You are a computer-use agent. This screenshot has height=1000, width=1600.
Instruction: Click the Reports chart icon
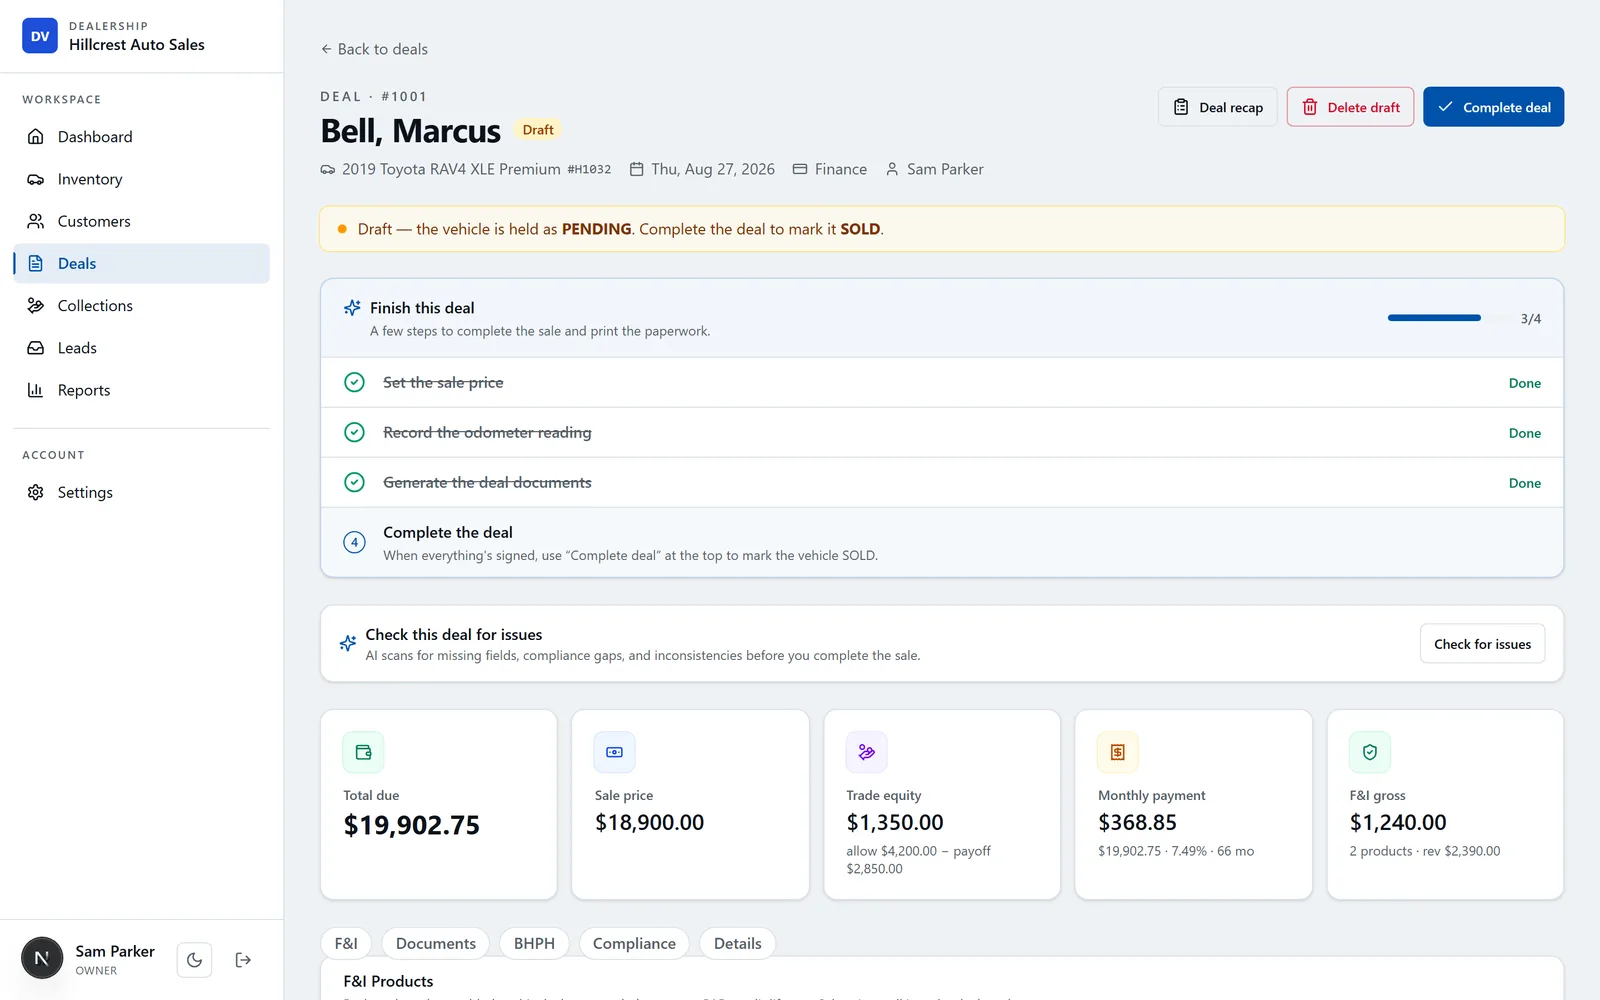36,390
